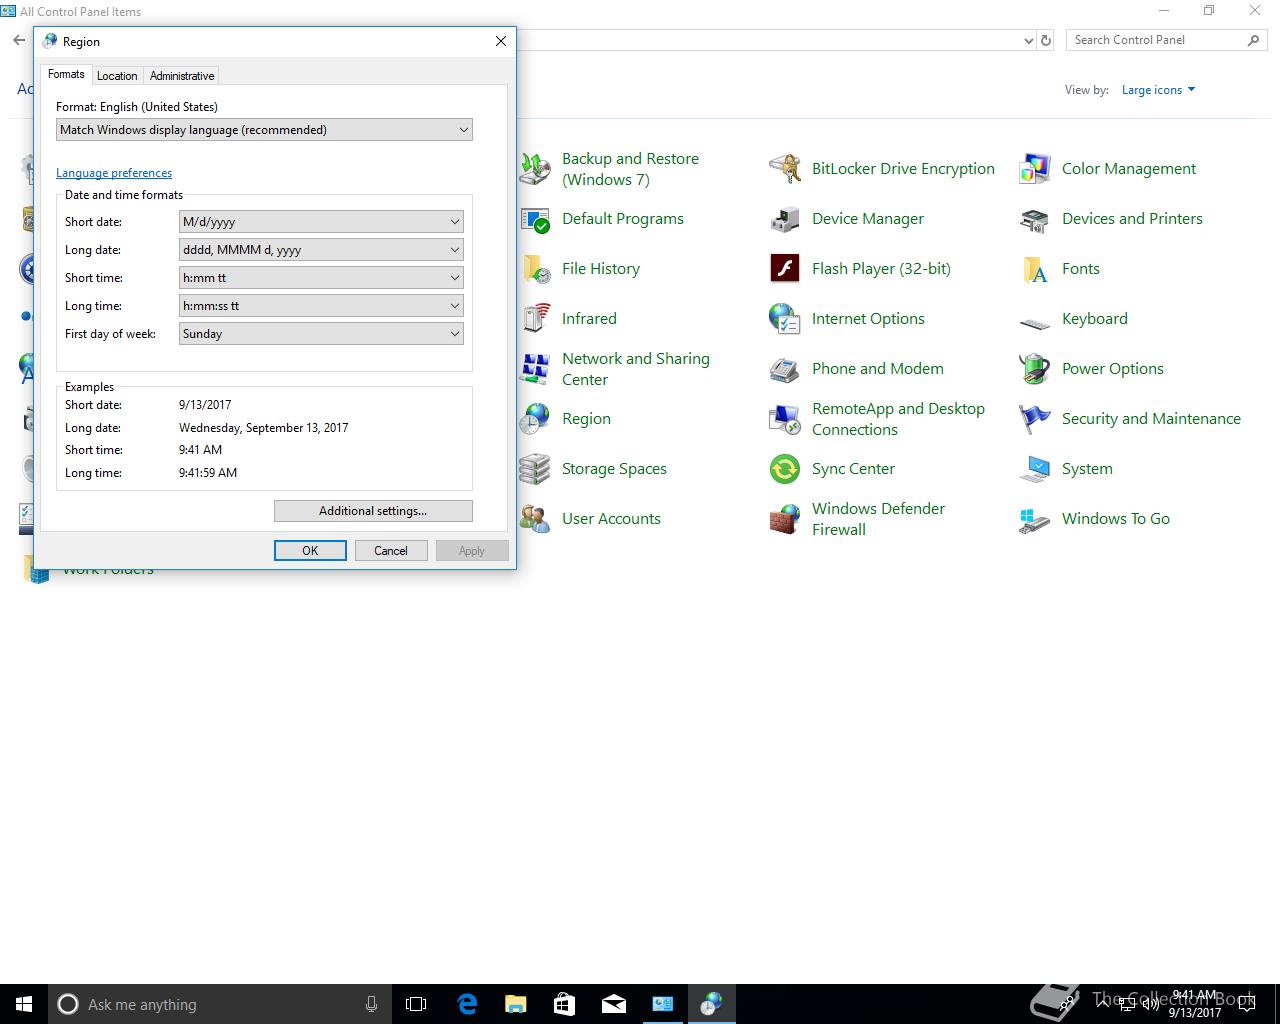Click the Network and Sharing Center label

636,369
